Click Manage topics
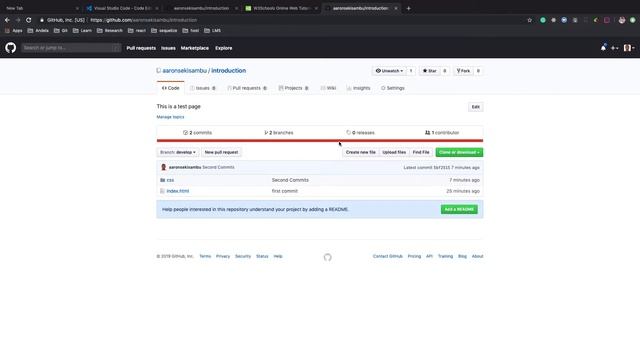This screenshot has height=360, width=640. (170, 117)
